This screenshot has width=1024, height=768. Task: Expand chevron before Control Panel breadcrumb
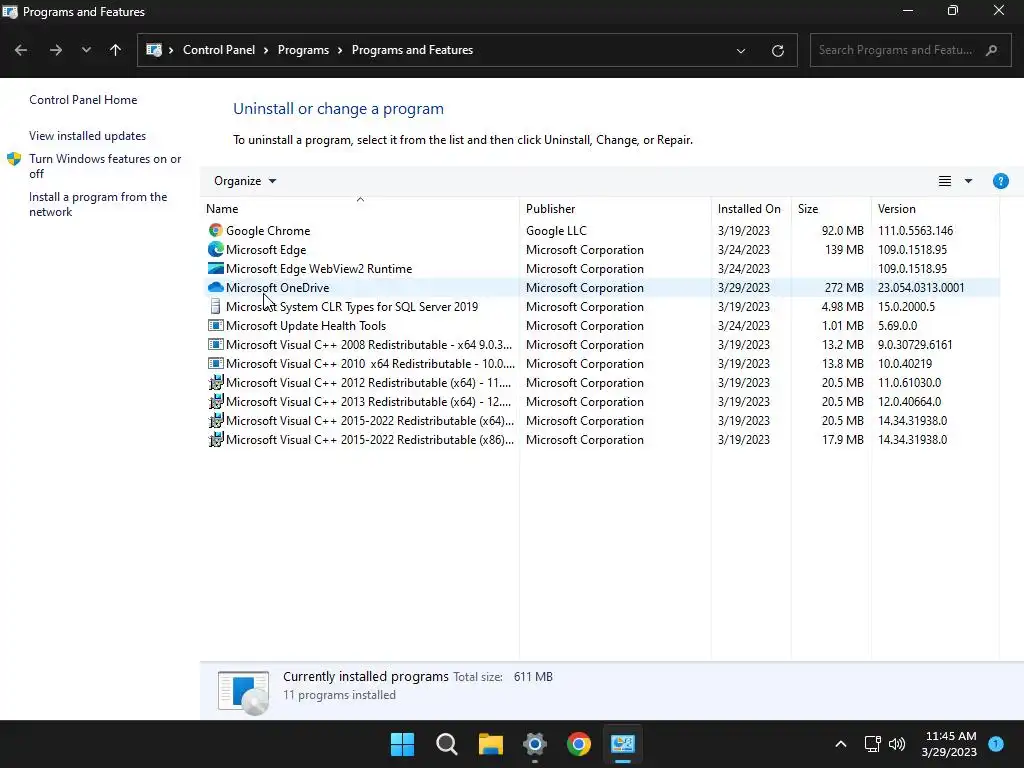tap(171, 50)
